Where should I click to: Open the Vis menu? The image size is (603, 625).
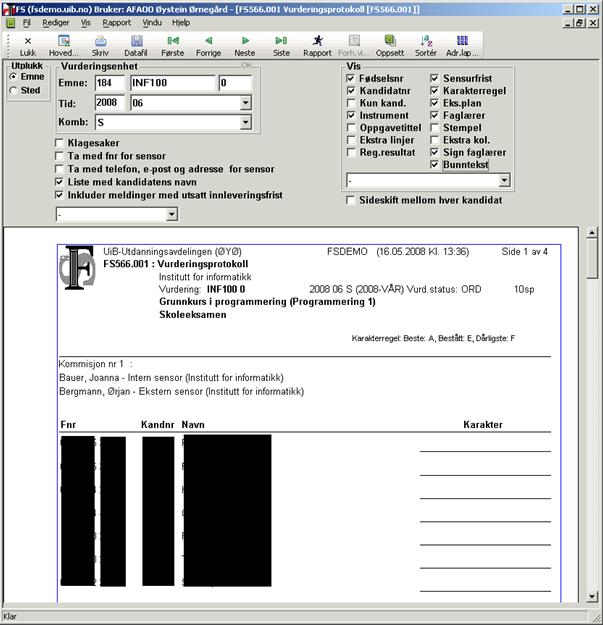(86, 23)
